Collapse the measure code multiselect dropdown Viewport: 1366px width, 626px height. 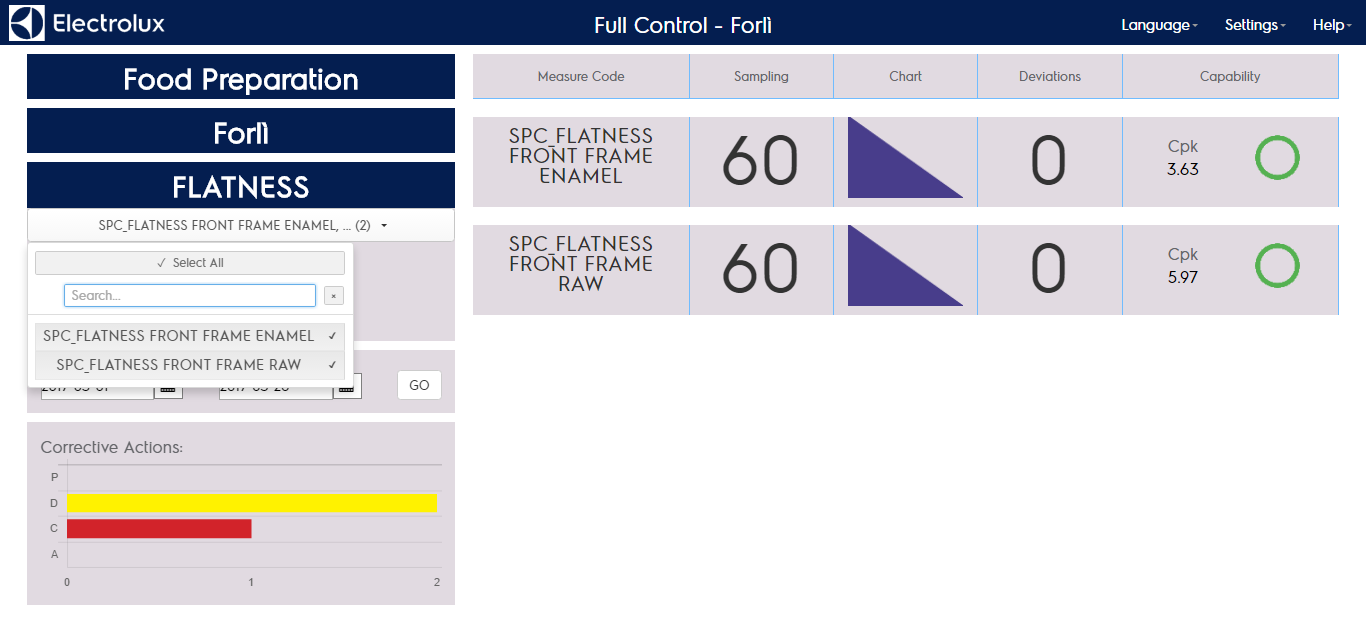tap(241, 226)
